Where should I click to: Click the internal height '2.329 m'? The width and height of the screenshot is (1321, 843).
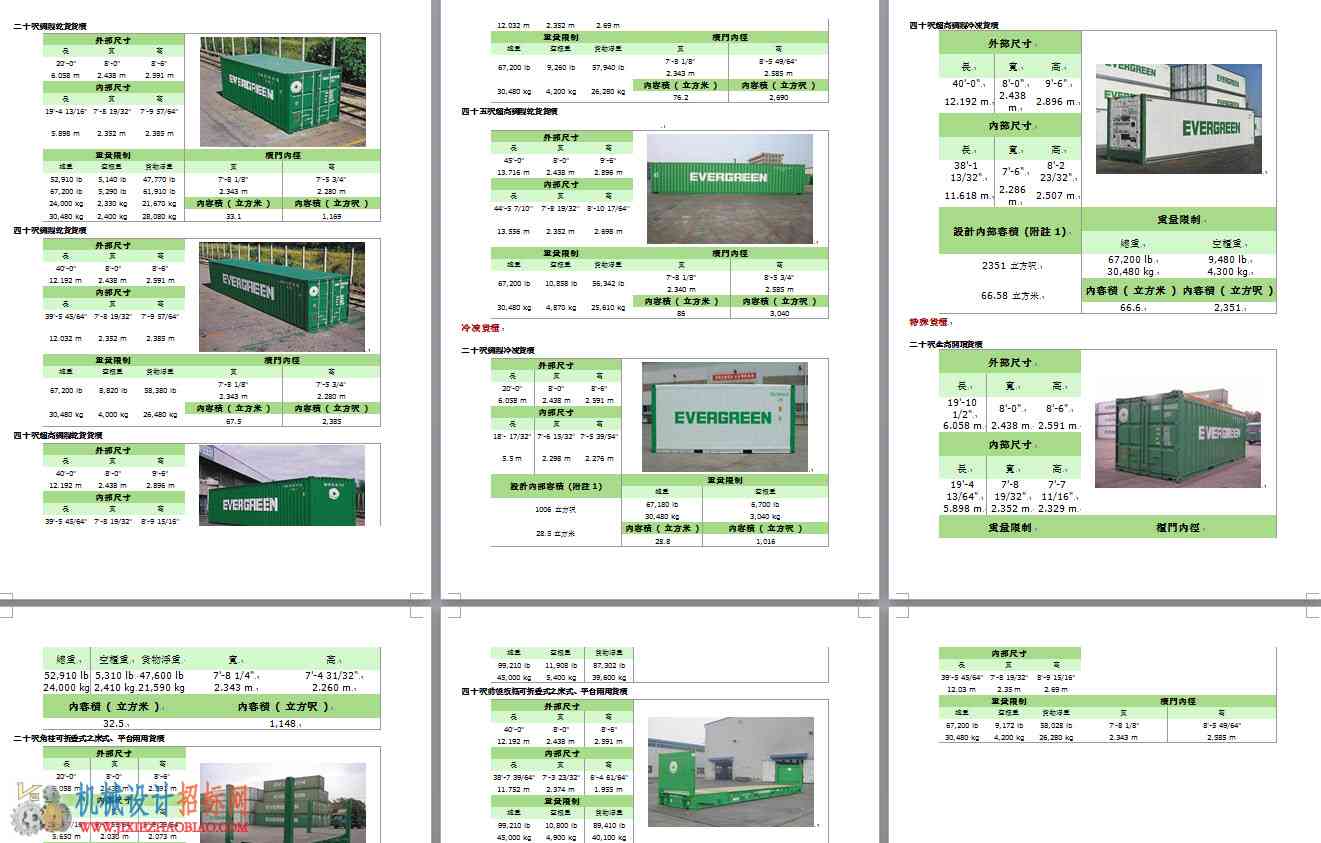point(1056,509)
